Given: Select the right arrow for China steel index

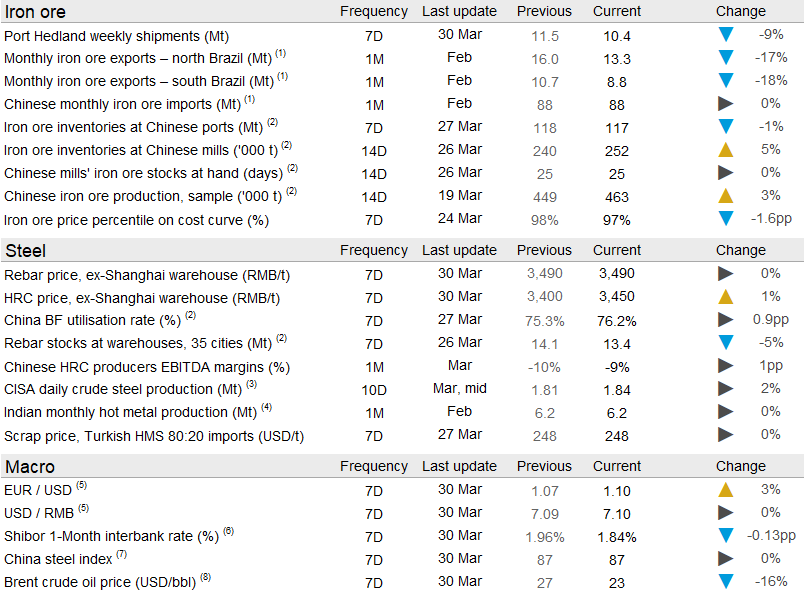Looking at the screenshot, I should pyautogui.click(x=726, y=559).
